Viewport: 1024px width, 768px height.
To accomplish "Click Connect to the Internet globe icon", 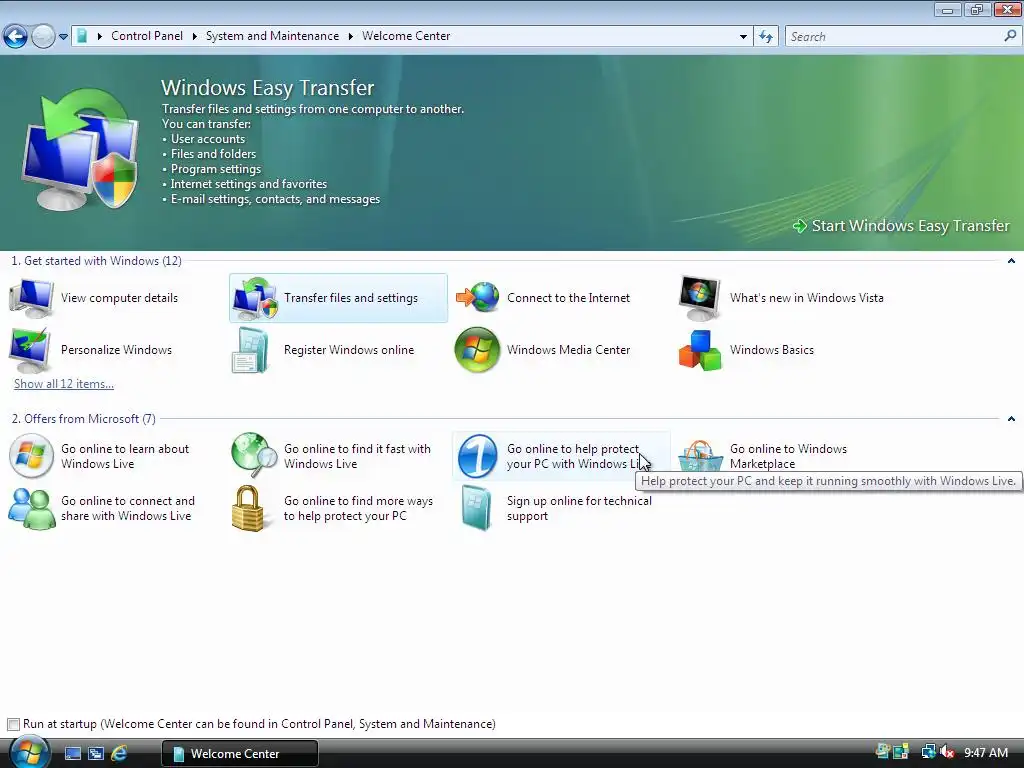I will coord(478,298).
